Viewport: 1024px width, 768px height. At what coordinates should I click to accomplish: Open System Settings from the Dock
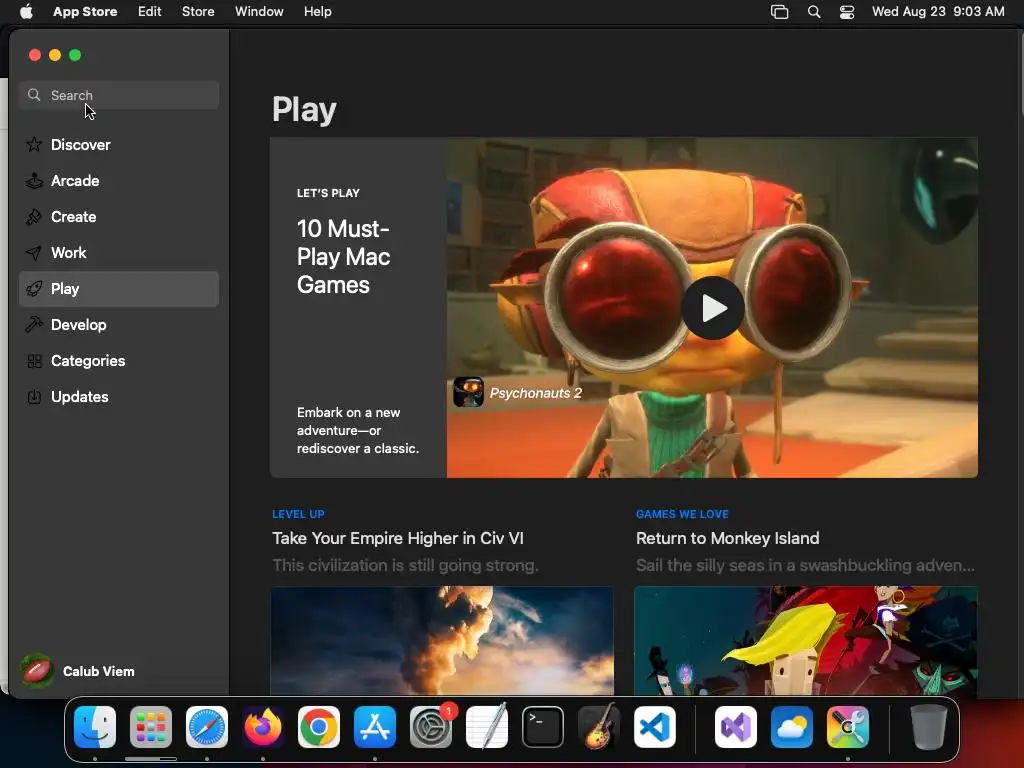coord(431,726)
